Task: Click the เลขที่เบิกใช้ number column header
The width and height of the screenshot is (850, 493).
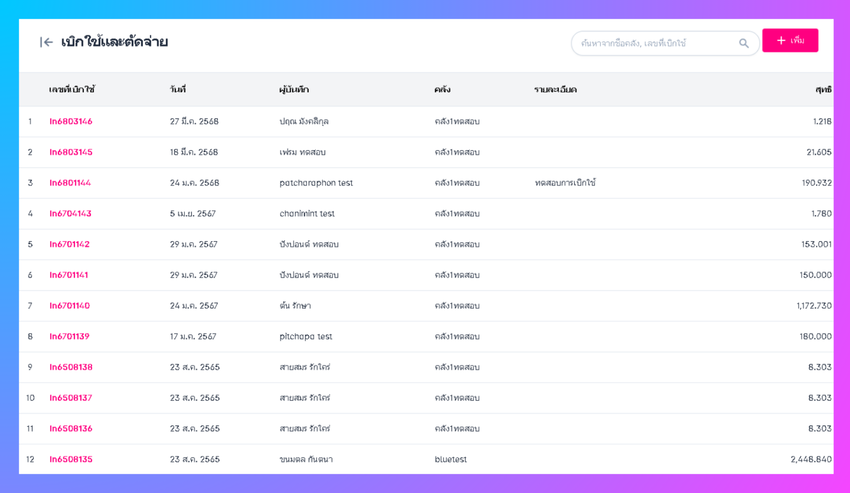Action: pos(72,89)
